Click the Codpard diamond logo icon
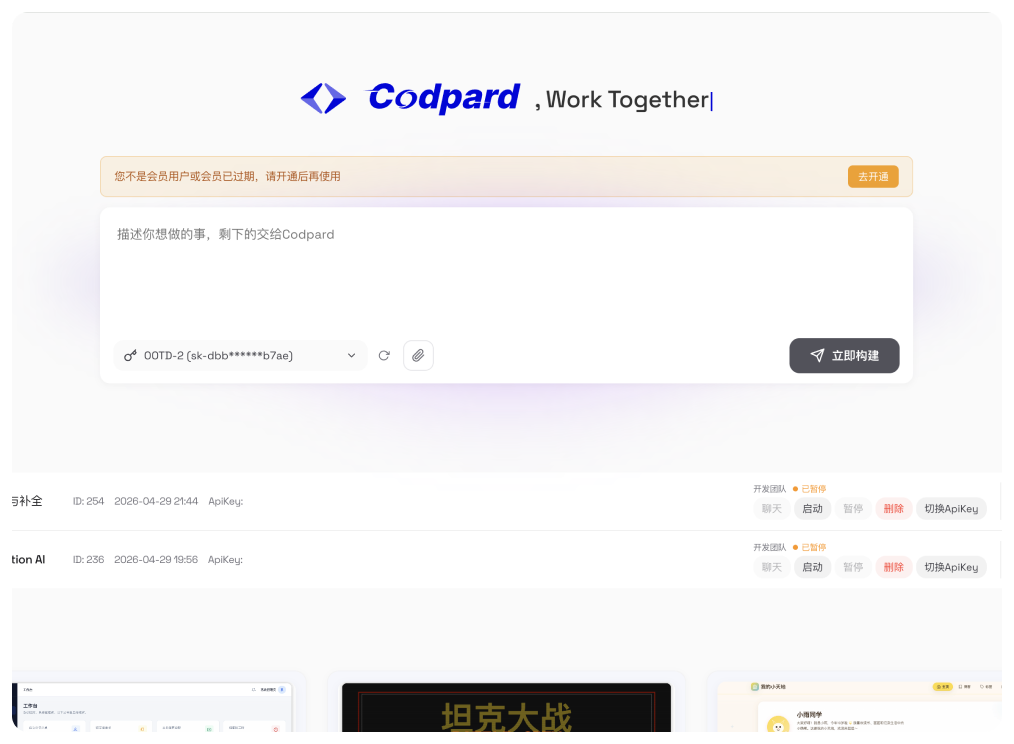 [323, 98]
